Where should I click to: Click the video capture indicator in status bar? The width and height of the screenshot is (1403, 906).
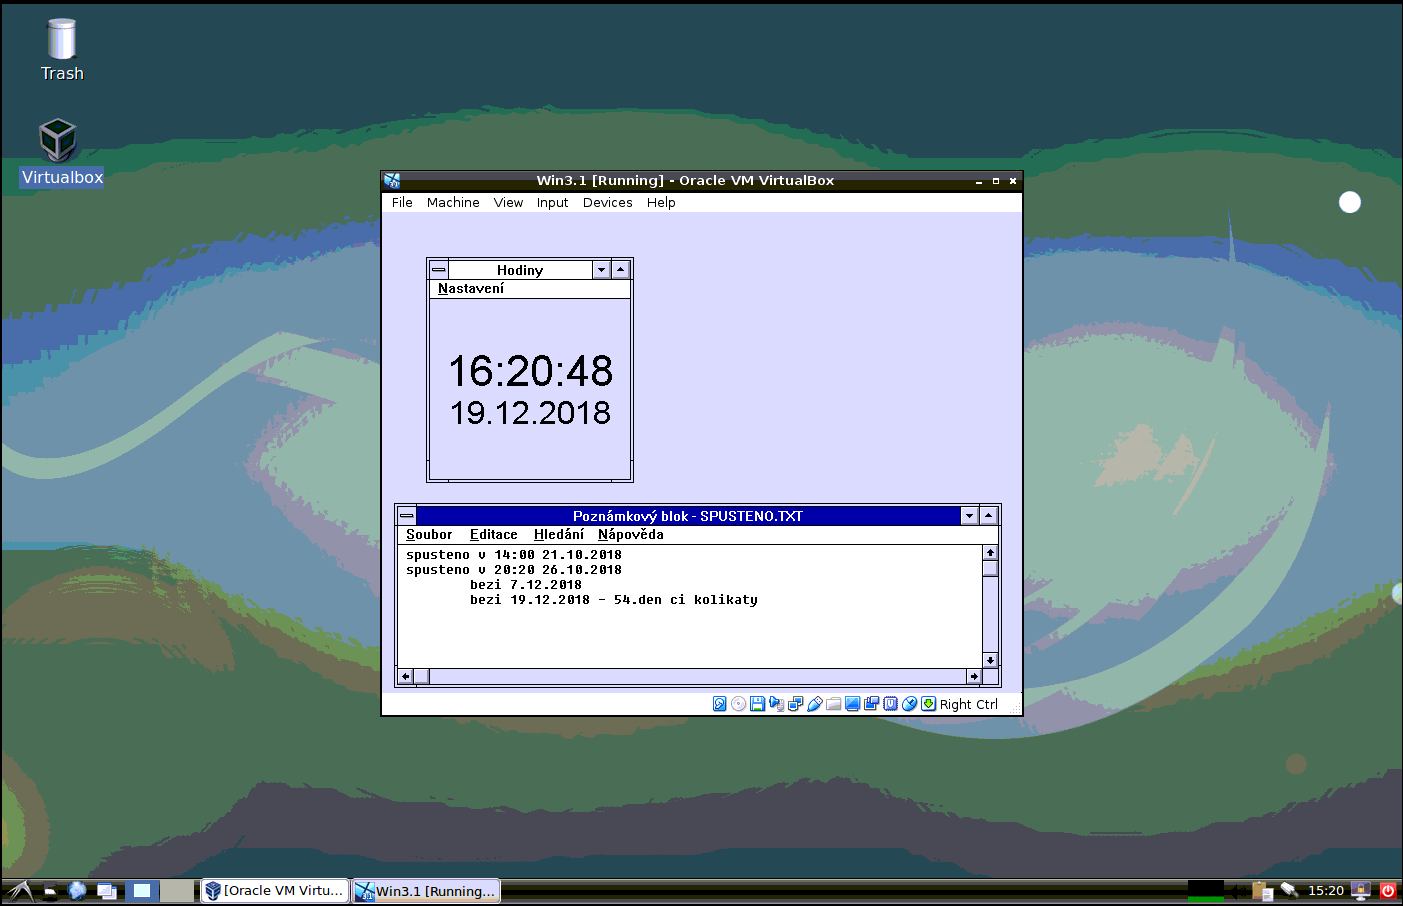tap(871, 704)
